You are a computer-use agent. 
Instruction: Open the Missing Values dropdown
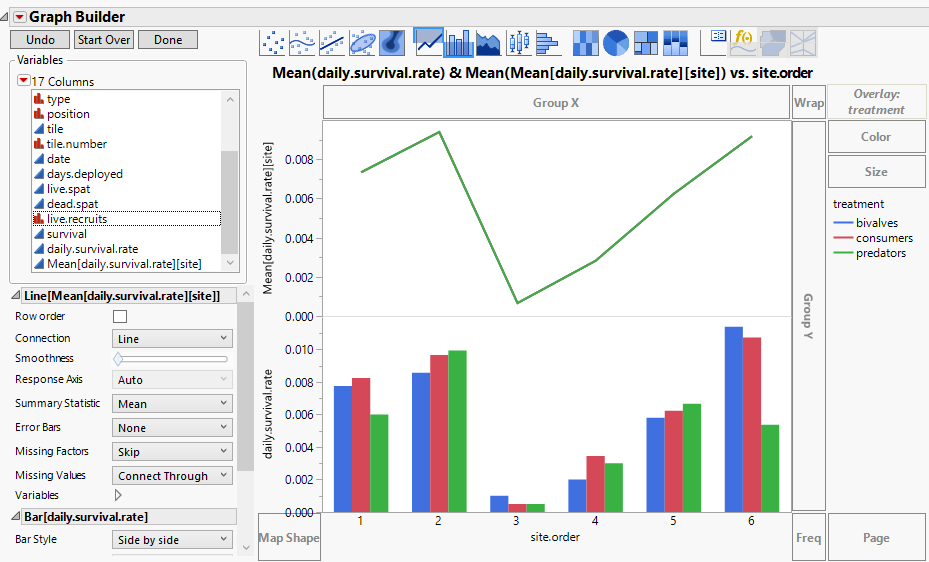(172, 476)
